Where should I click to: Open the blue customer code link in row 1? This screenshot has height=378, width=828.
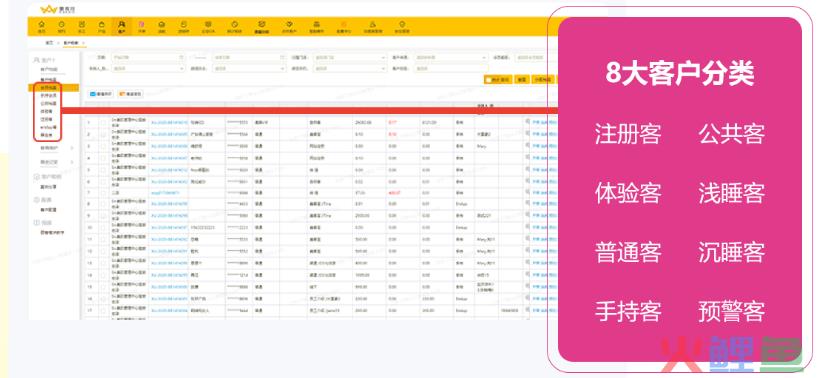tap(170, 122)
